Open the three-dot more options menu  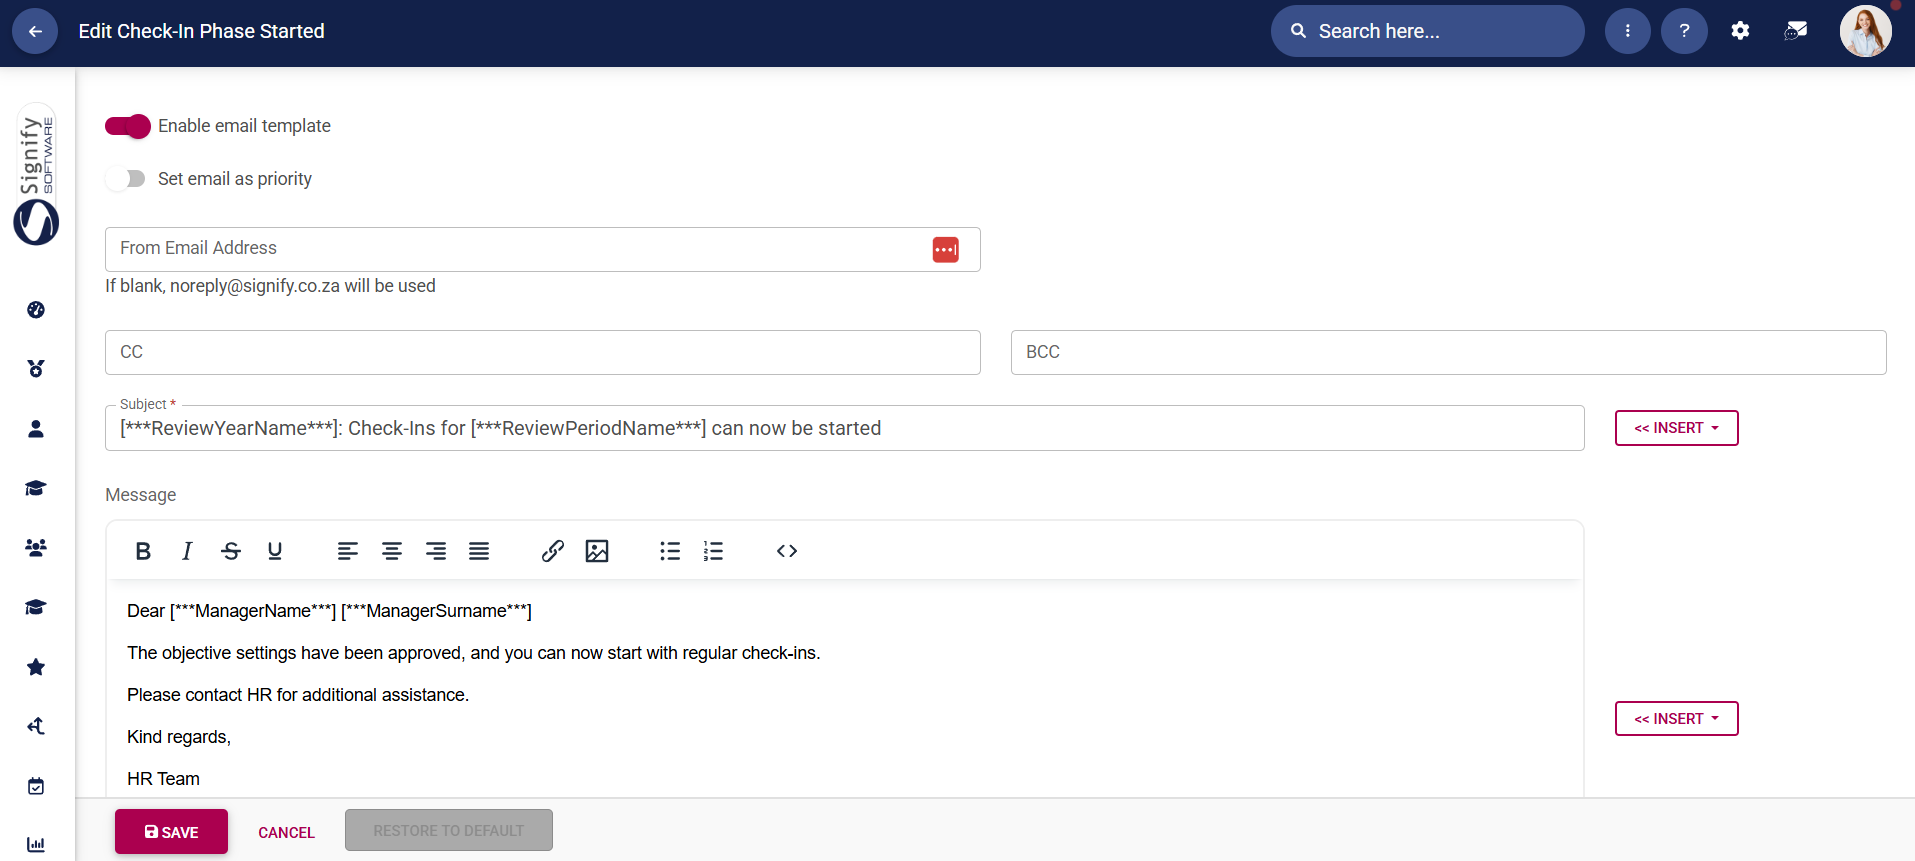[1627, 31]
